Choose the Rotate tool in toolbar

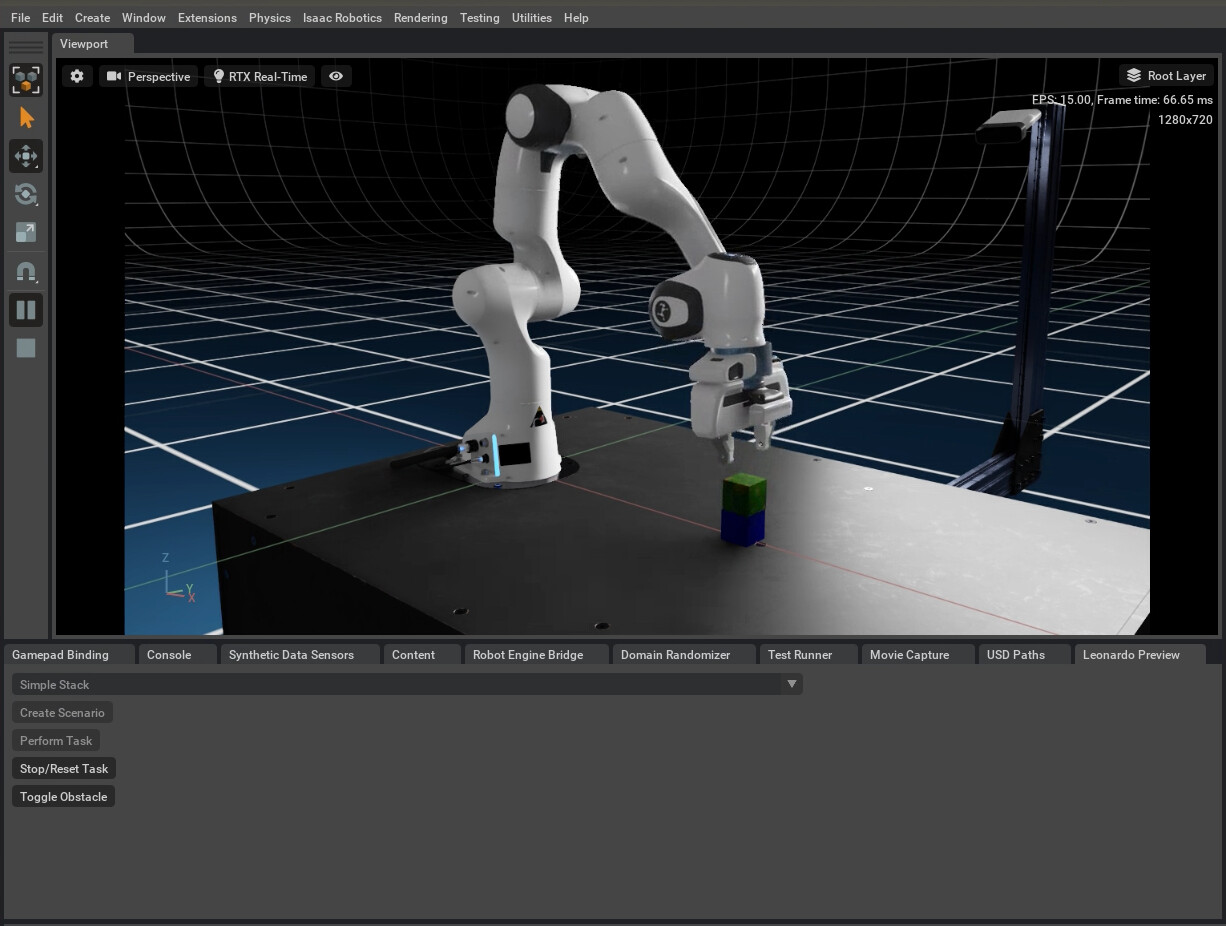tap(26, 194)
